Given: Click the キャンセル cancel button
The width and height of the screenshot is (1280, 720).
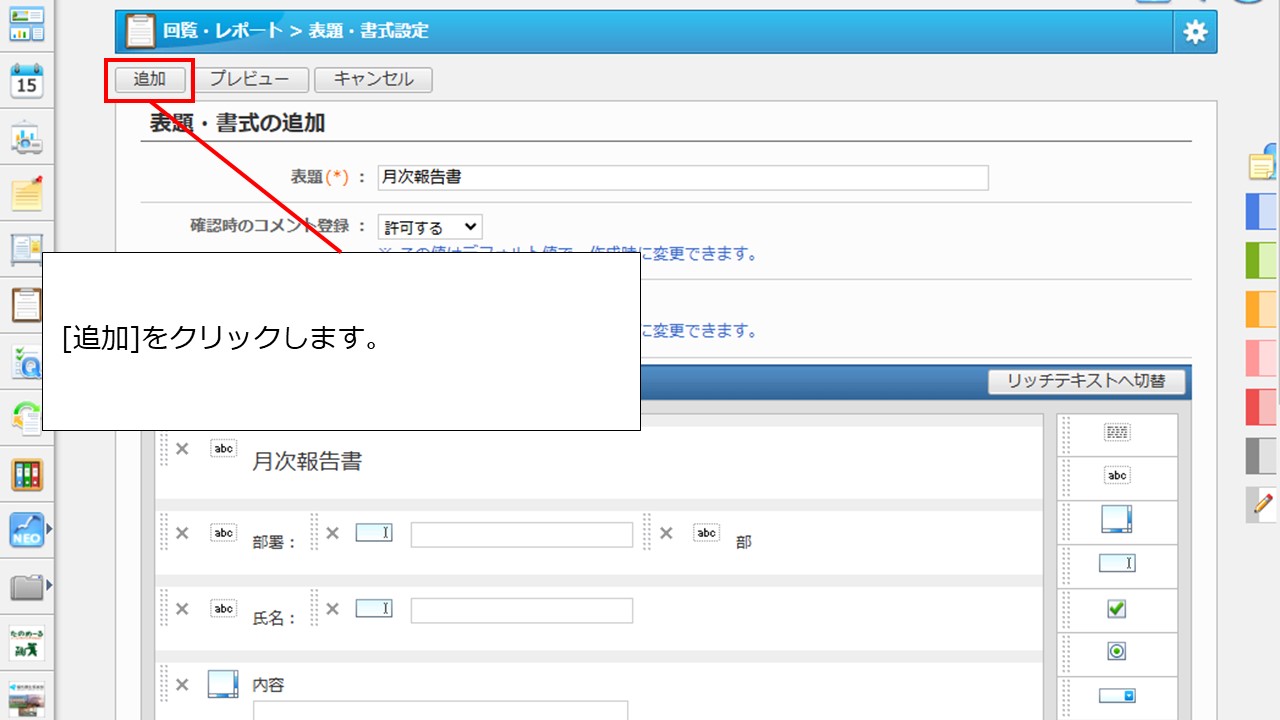Looking at the screenshot, I should tap(373, 80).
